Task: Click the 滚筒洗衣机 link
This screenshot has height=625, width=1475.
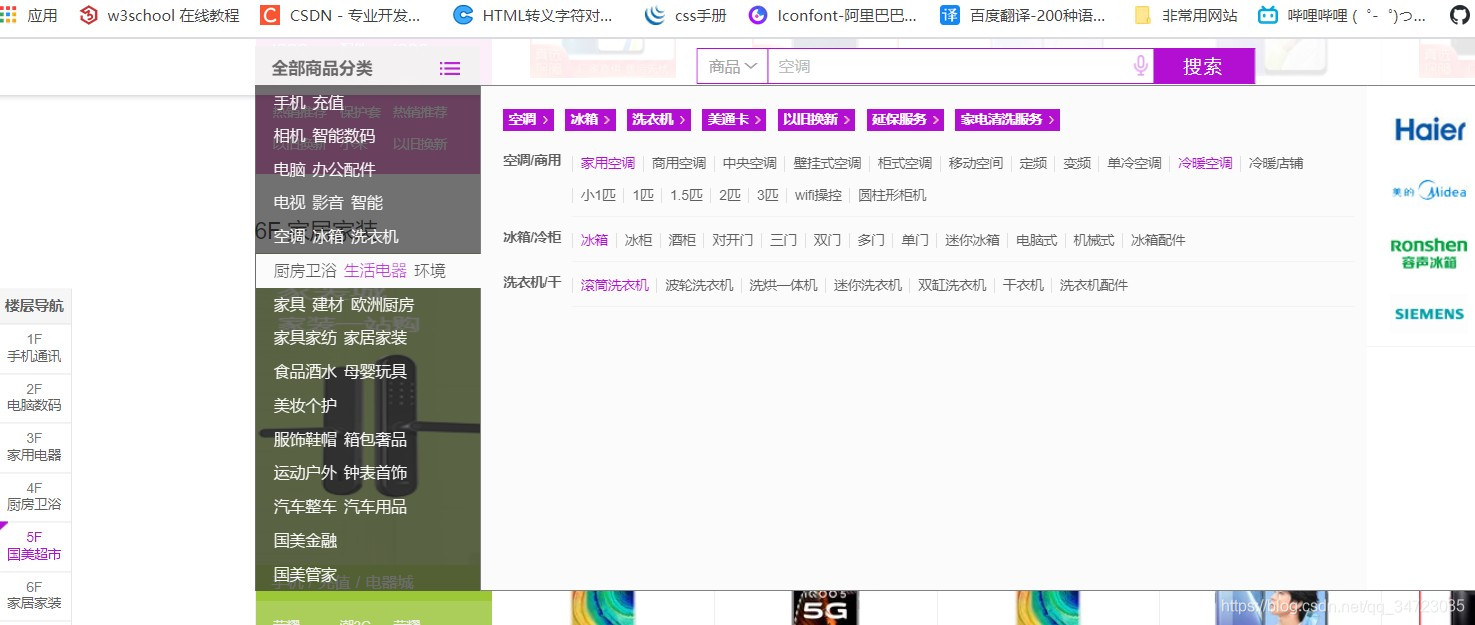Action: (x=615, y=285)
